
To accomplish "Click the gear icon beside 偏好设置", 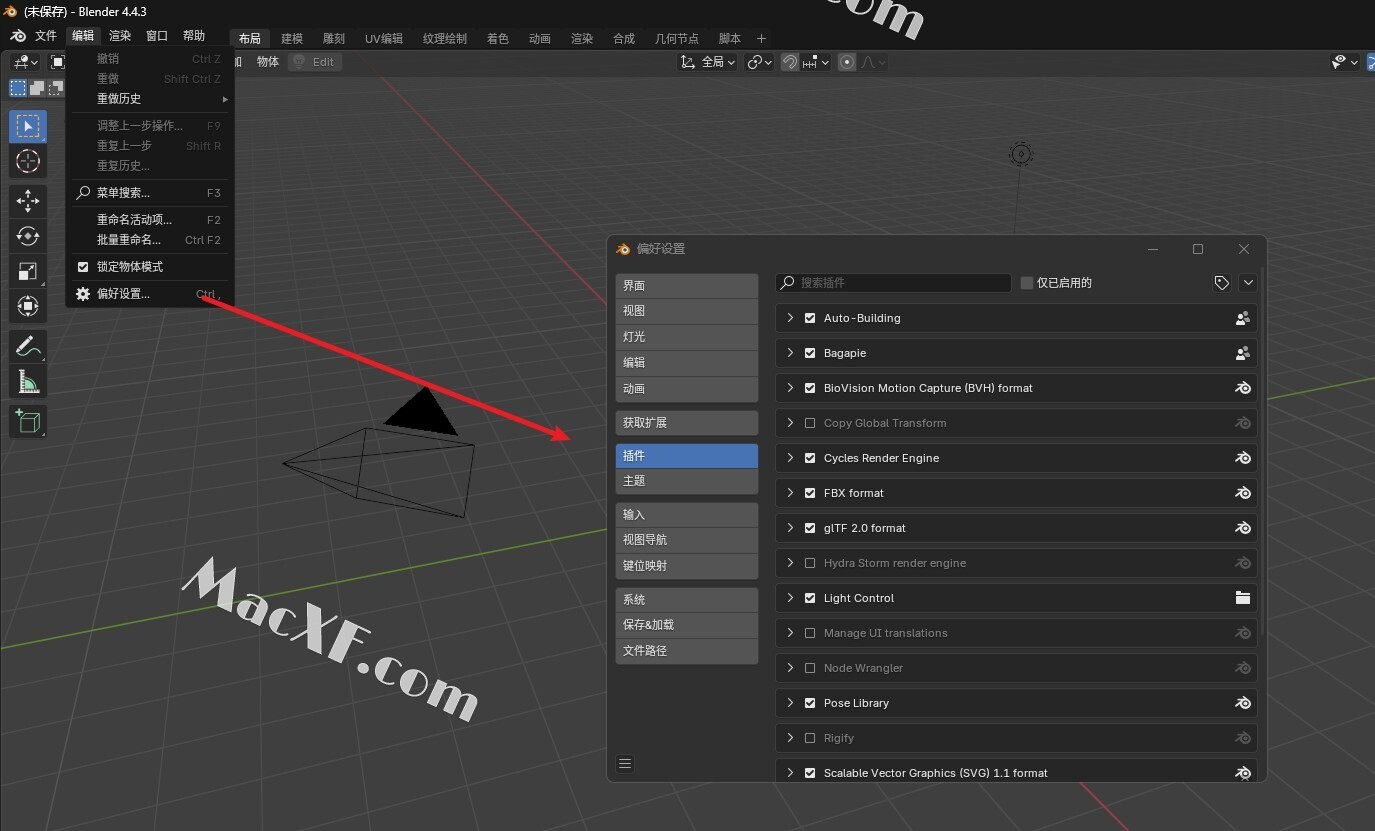I will 83,294.
